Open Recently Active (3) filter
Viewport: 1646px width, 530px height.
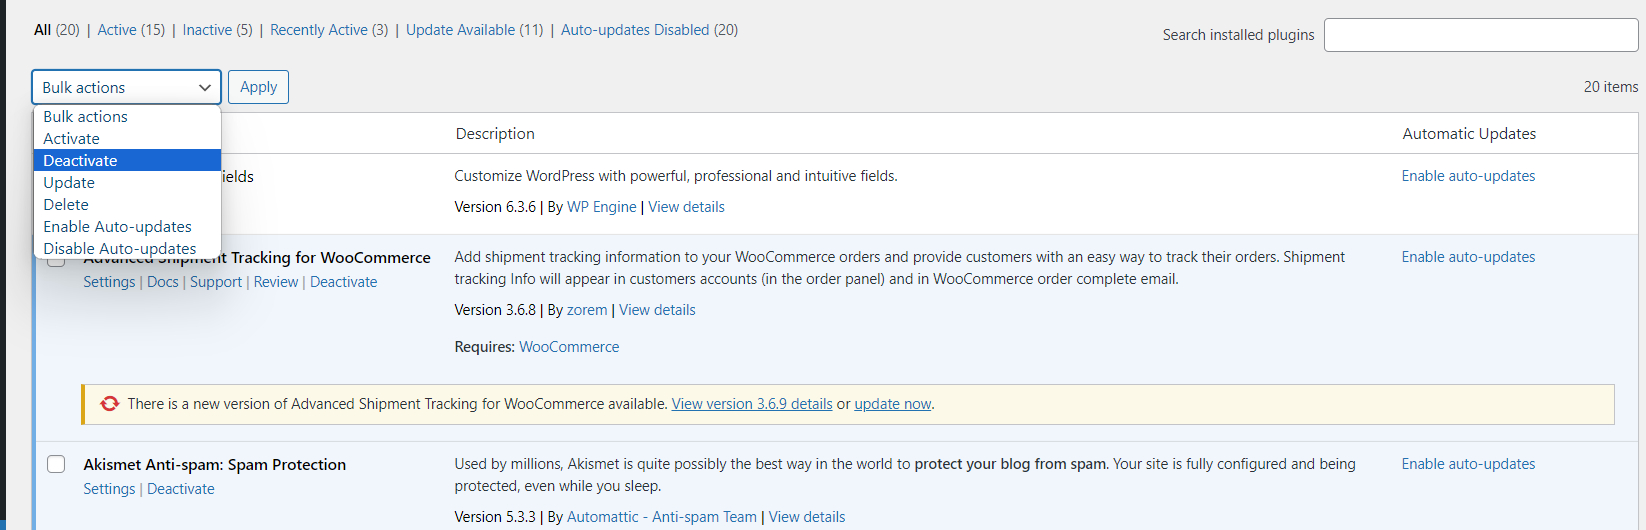coord(329,30)
